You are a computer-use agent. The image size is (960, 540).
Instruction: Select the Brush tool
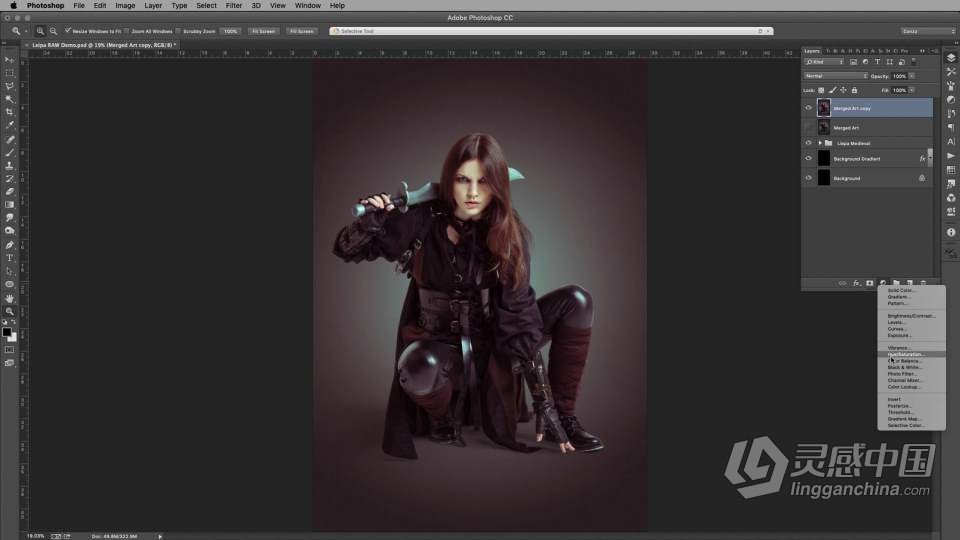click(9, 152)
